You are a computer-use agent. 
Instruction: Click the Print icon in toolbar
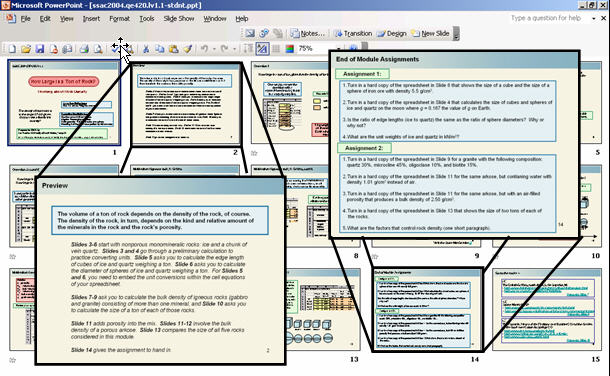(x=84, y=49)
